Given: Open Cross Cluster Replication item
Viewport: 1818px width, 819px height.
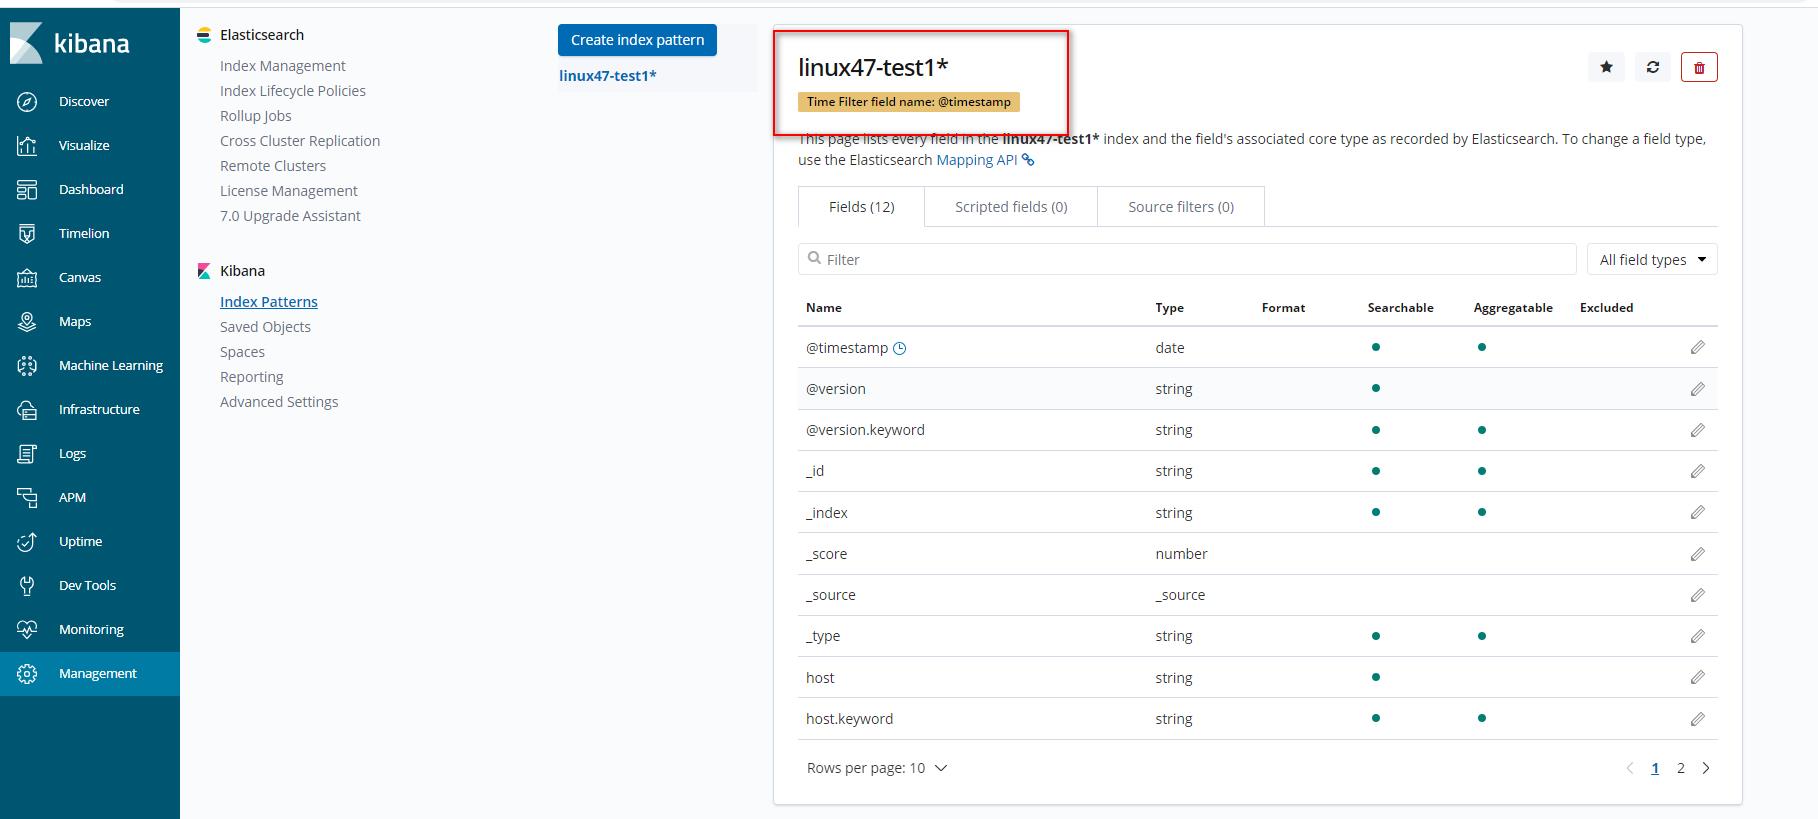Looking at the screenshot, I should coord(300,141).
